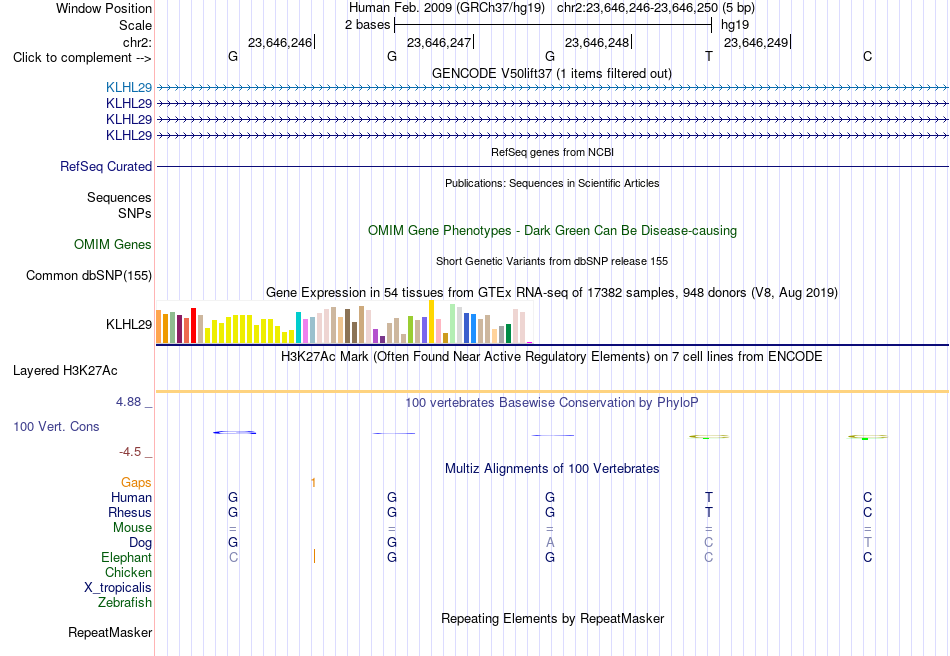Open 'Publications: Sequences in Scientific Articles' title

(x=552, y=183)
